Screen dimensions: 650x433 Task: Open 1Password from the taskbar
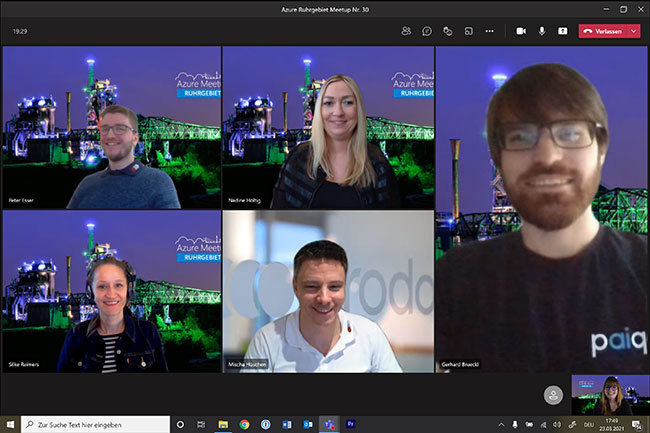pos(266,424)
